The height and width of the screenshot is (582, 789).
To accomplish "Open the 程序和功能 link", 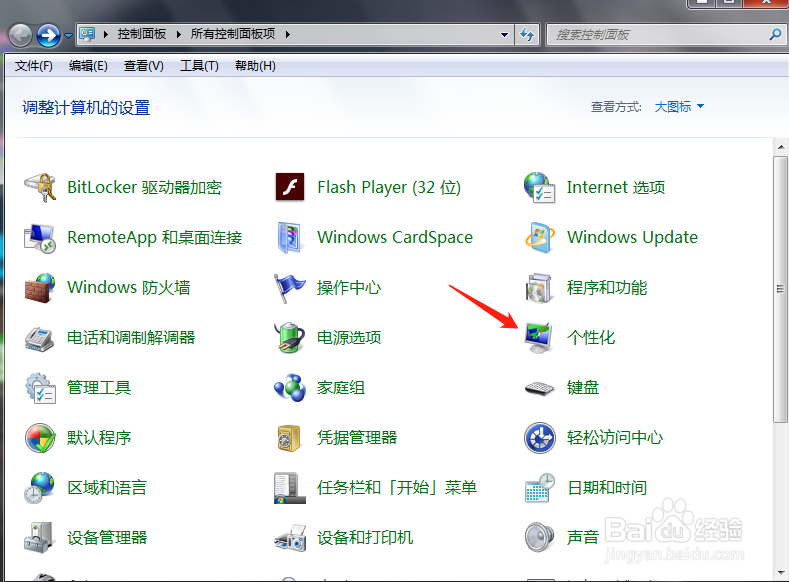I will (607, 288).
